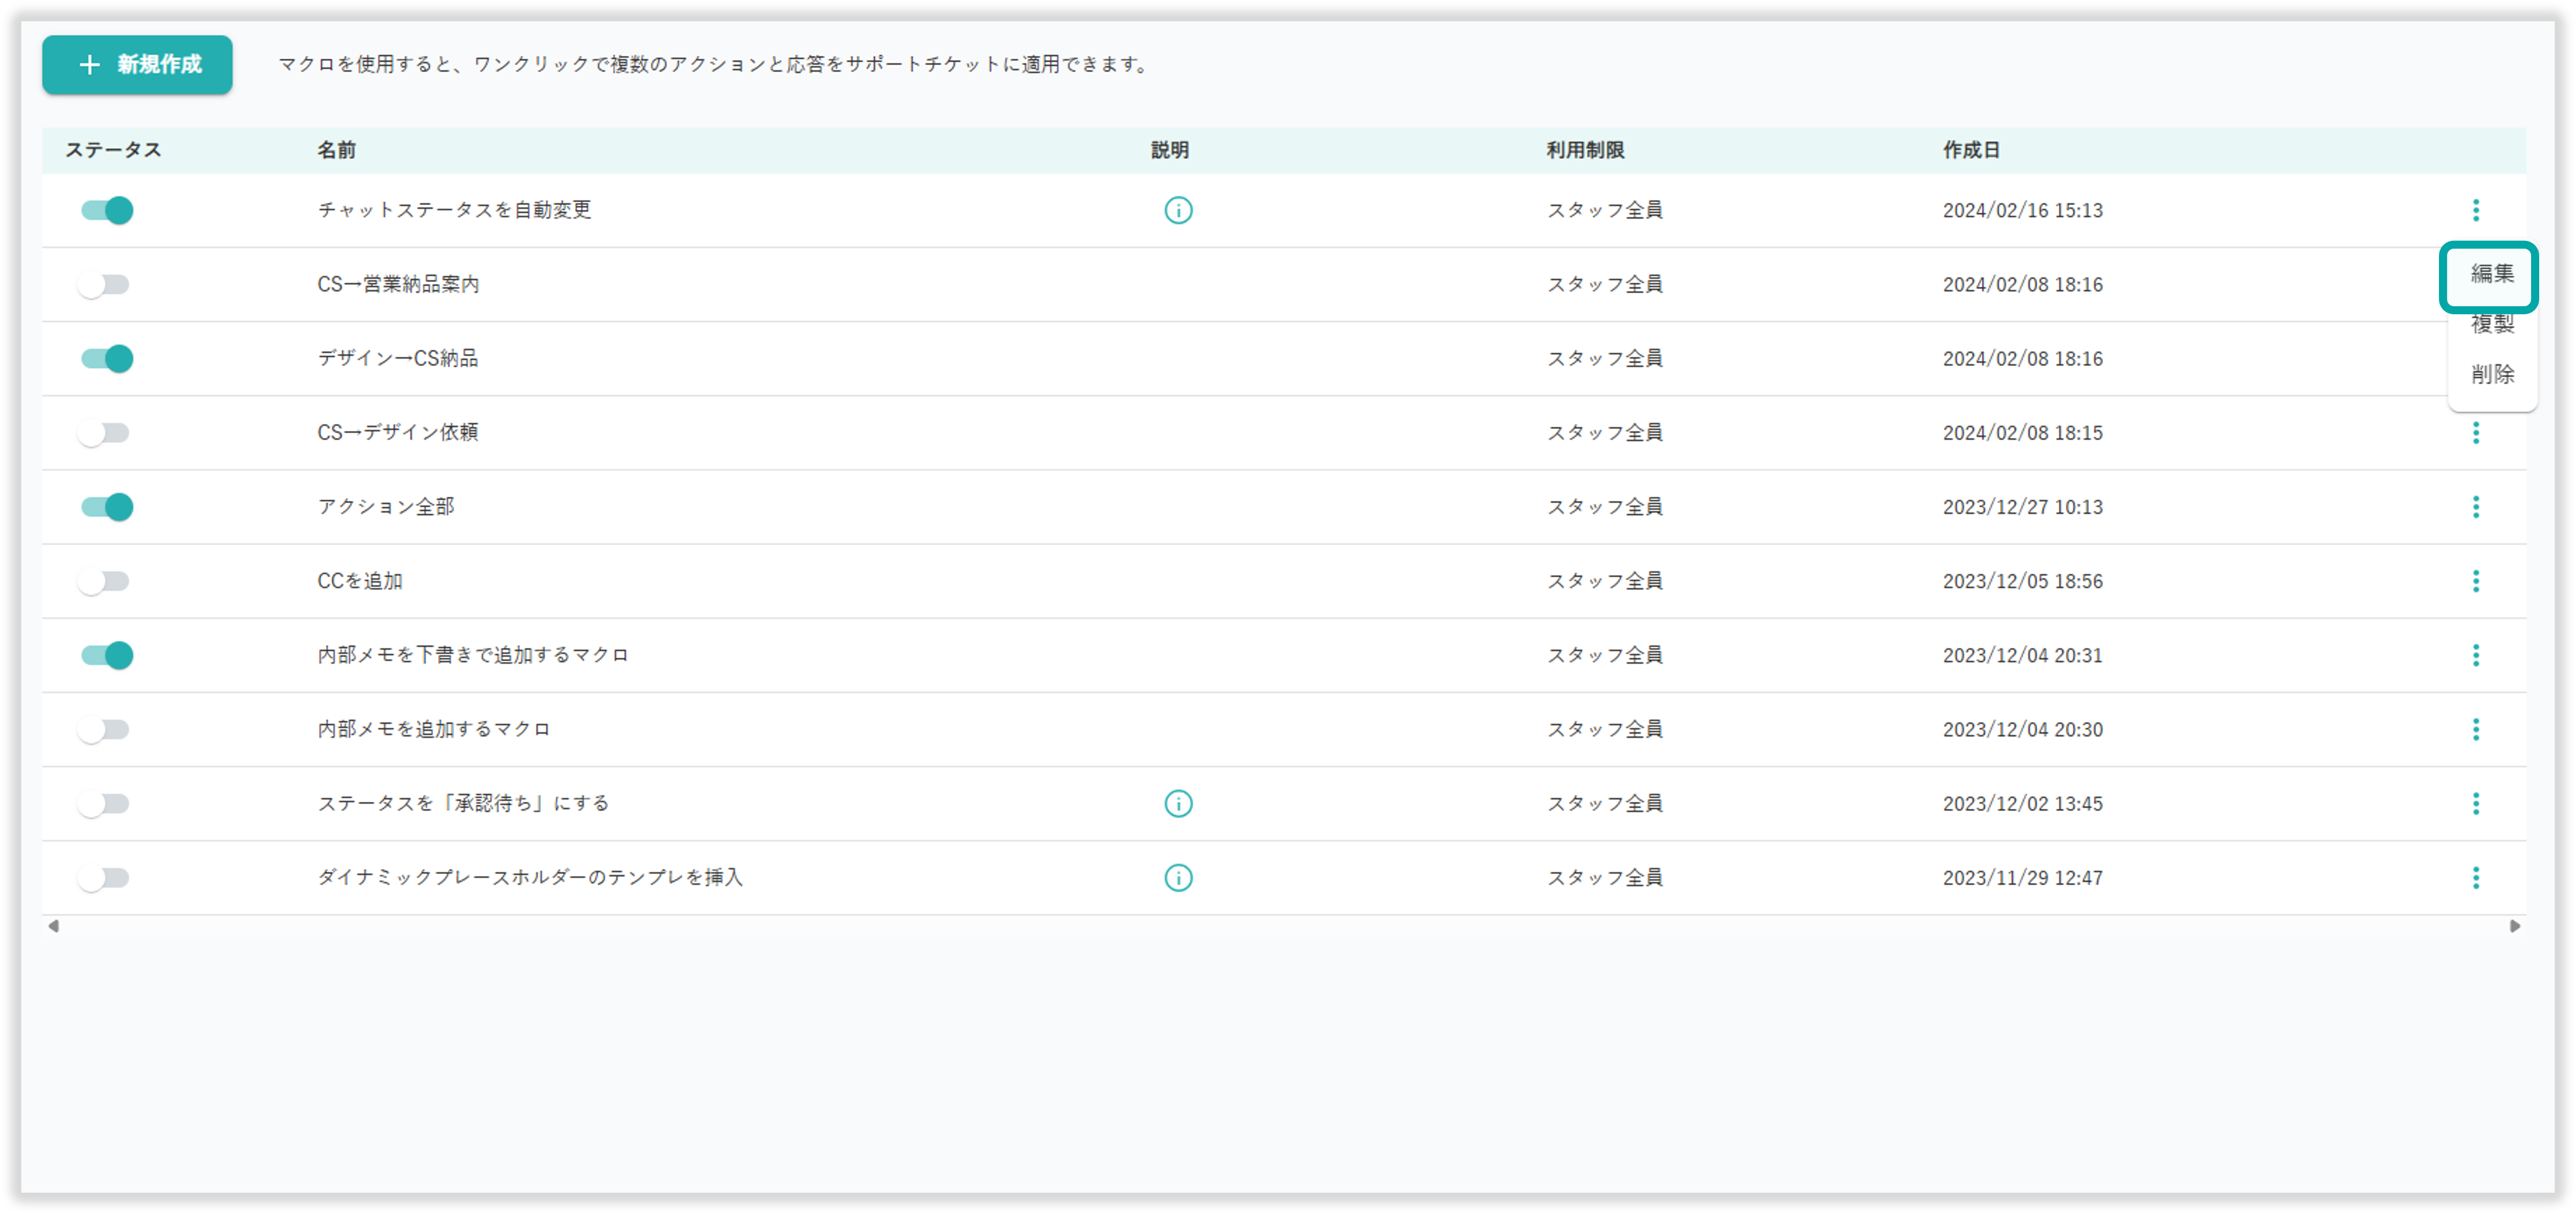The width and height of the screenshot is (2576, 1214).
Task: Open info icon for チャットステータスを自動変更
Action: click(x=1178, y=210)
